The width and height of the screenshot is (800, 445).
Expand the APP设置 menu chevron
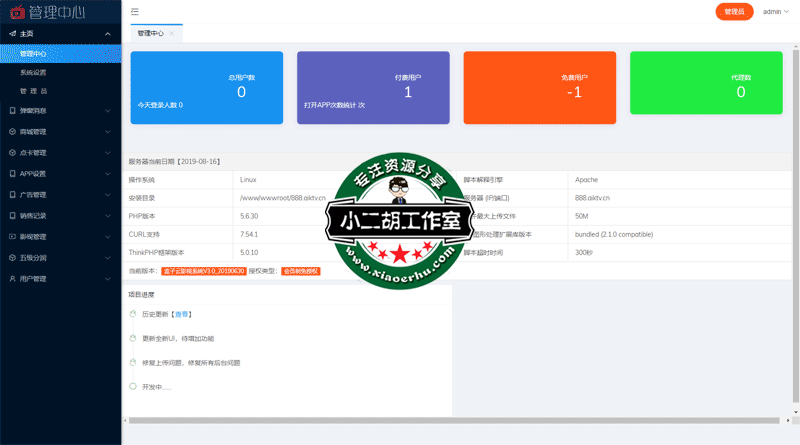(x=108, y=173)
